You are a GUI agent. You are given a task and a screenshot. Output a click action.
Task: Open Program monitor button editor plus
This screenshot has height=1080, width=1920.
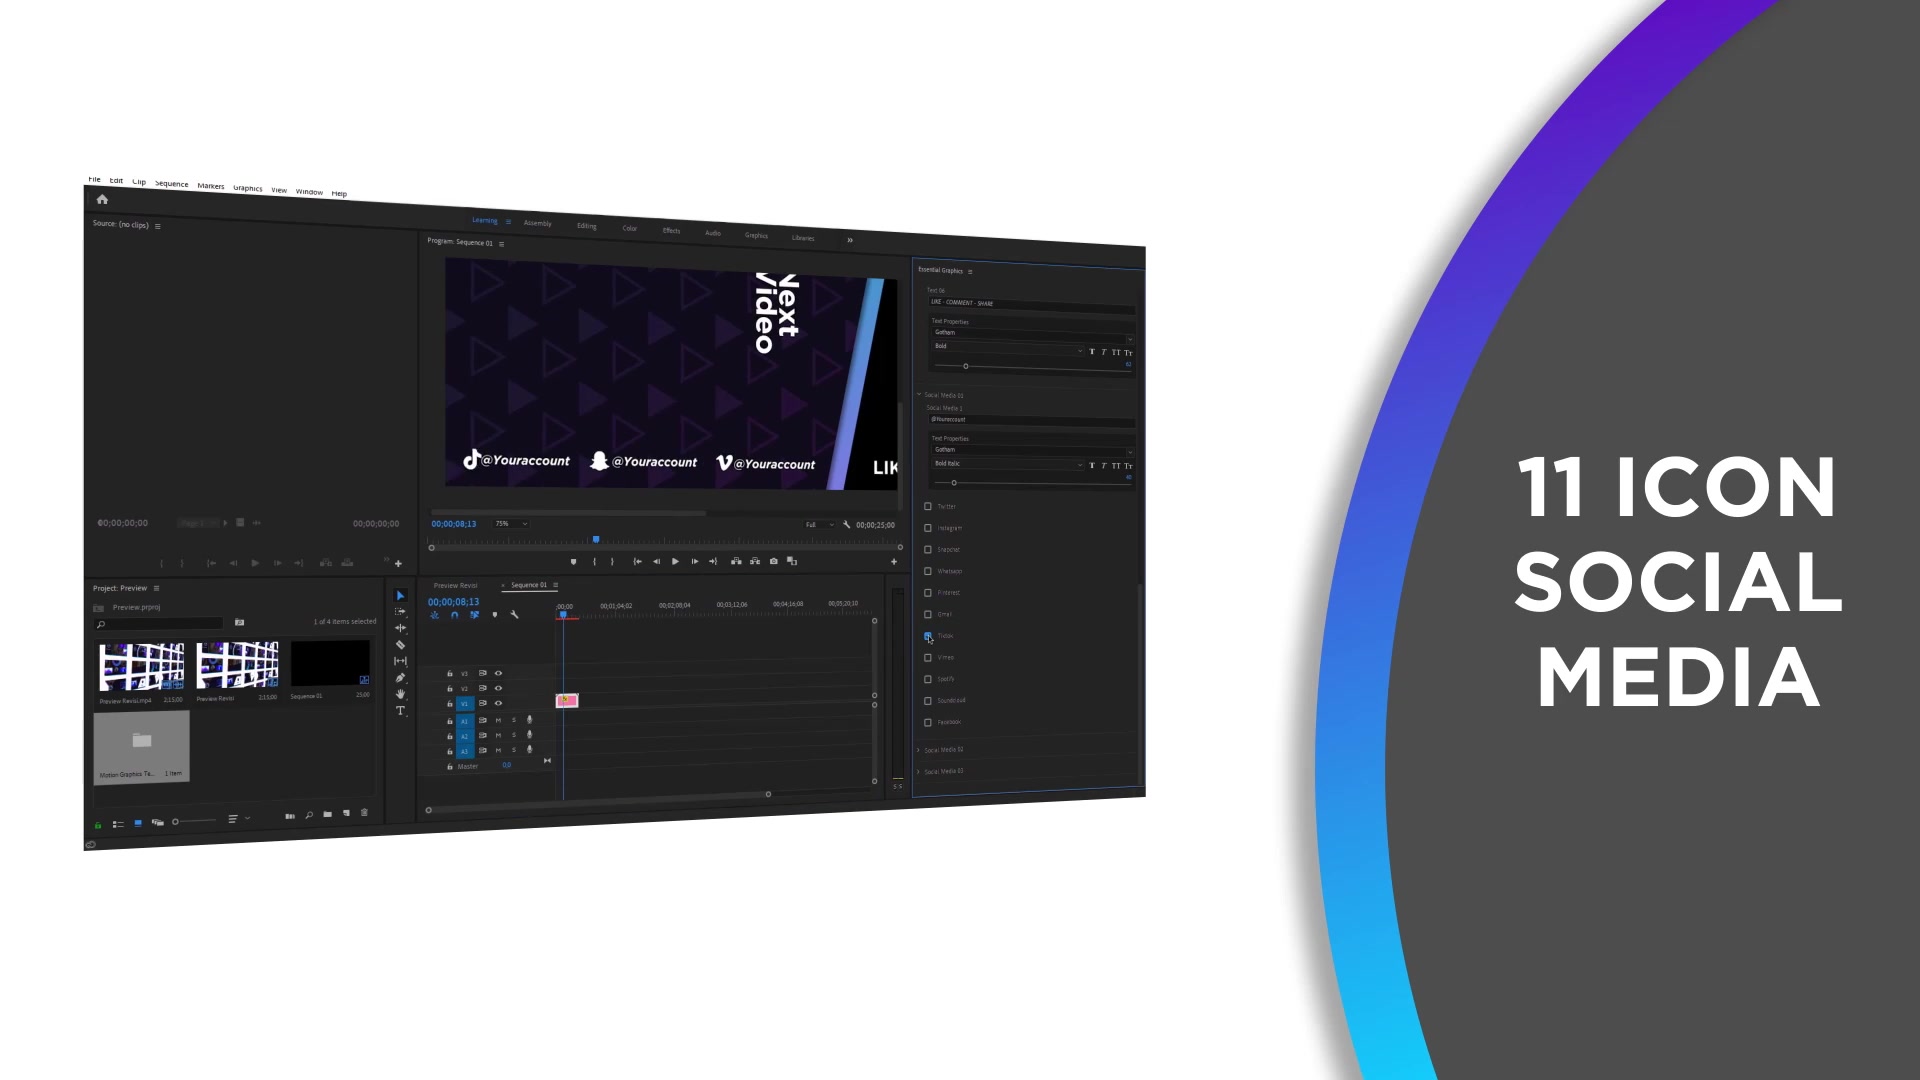point(894,562)
